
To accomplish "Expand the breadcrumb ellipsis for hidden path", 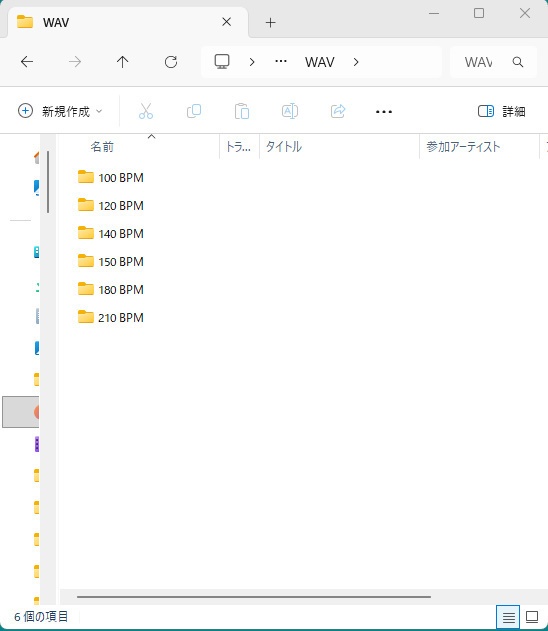I will (281, 62).
